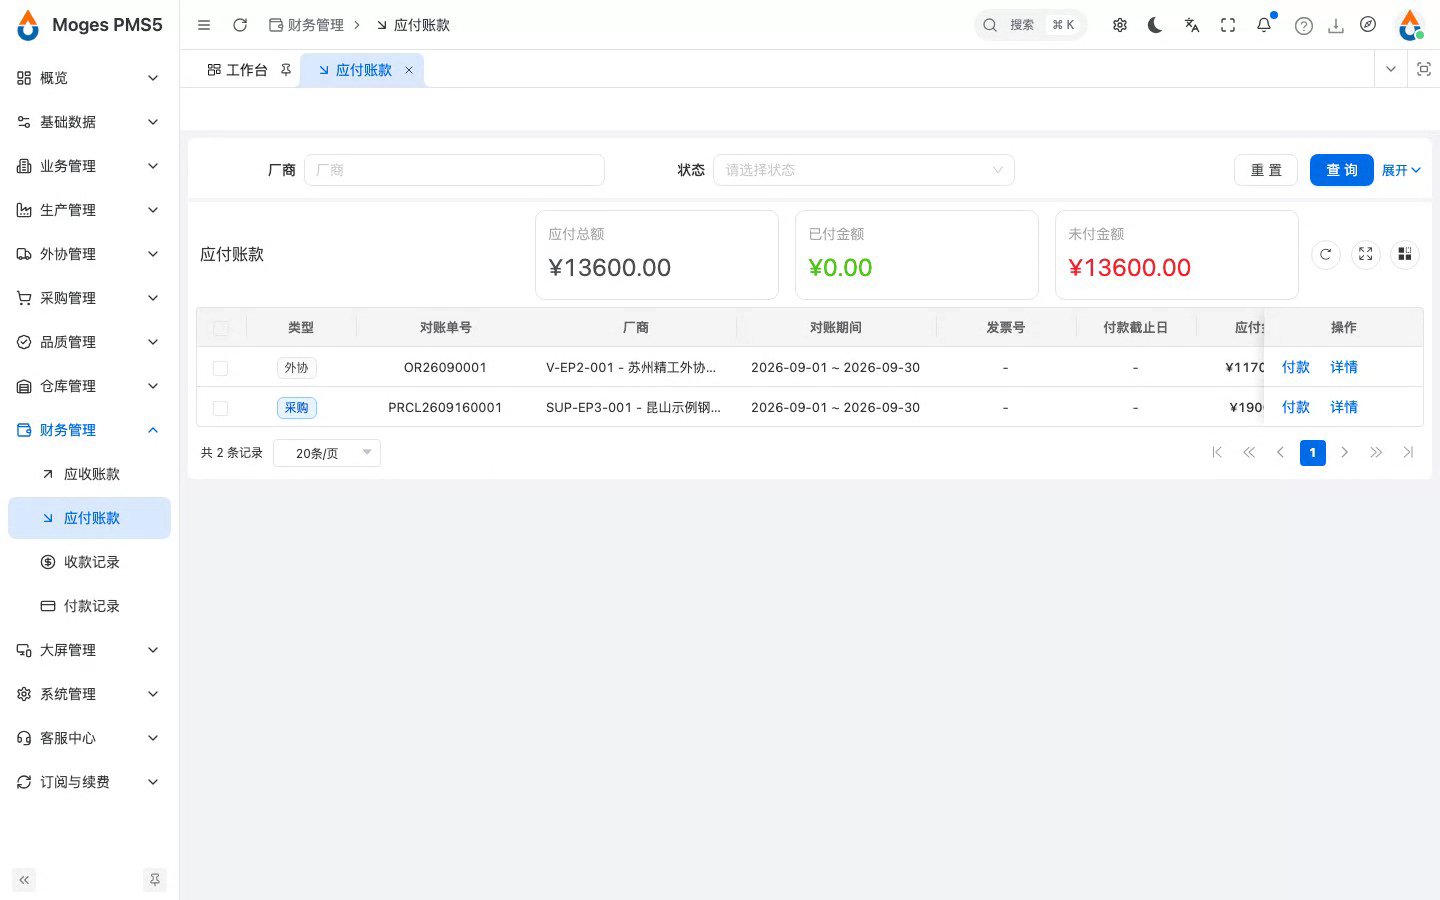Open the compass guide icon
1440x900 pixels.
(x=1368, y=25)
